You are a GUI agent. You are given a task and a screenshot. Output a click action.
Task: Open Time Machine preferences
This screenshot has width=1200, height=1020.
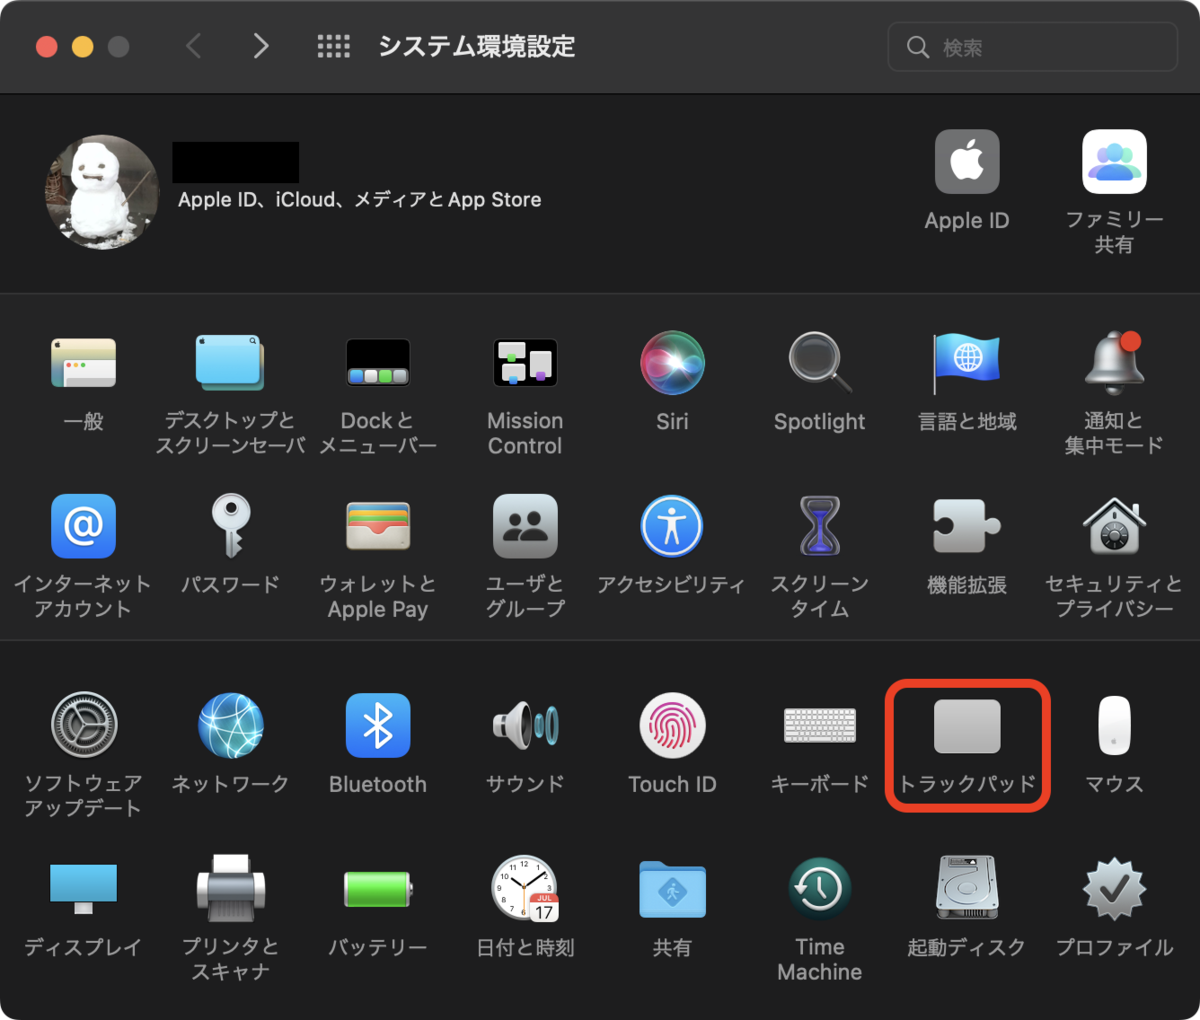point(820,889)
